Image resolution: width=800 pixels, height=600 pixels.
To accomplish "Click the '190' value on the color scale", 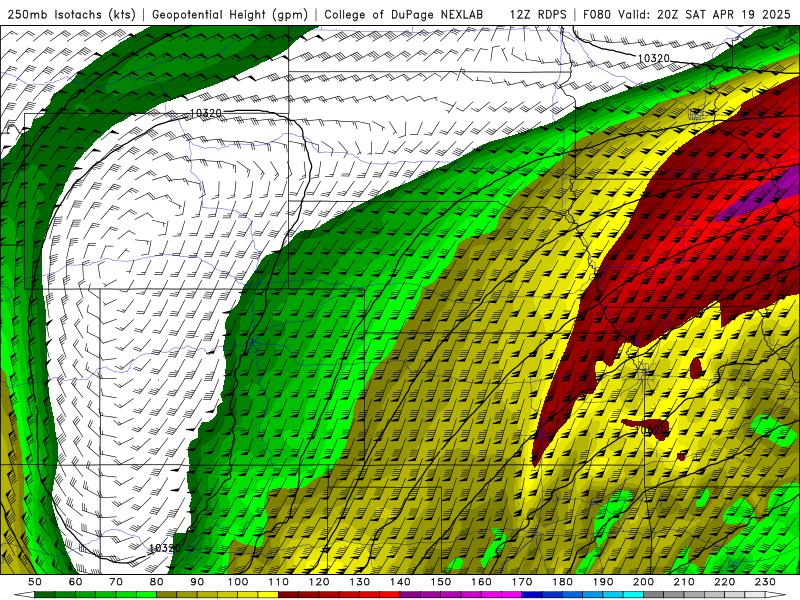I will [x=603, y=582].
